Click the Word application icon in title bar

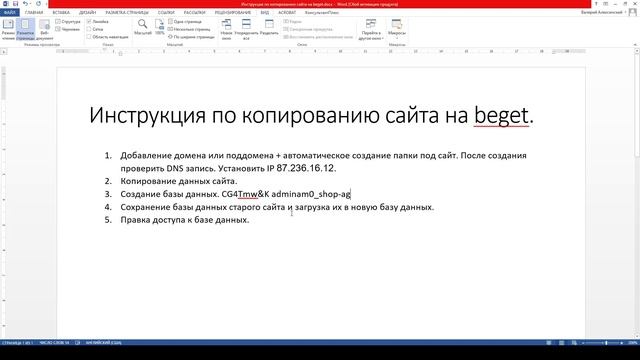point(5,4)
